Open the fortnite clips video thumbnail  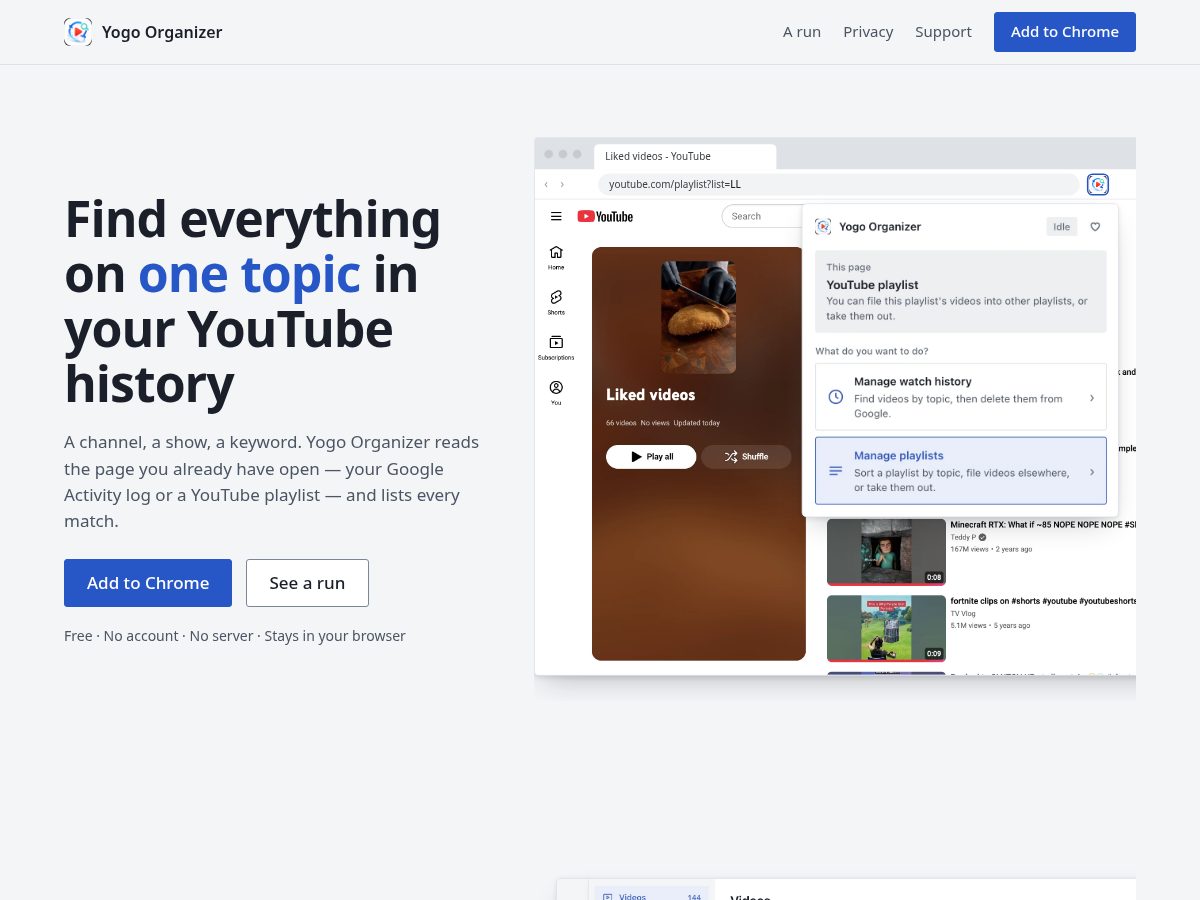886,629
